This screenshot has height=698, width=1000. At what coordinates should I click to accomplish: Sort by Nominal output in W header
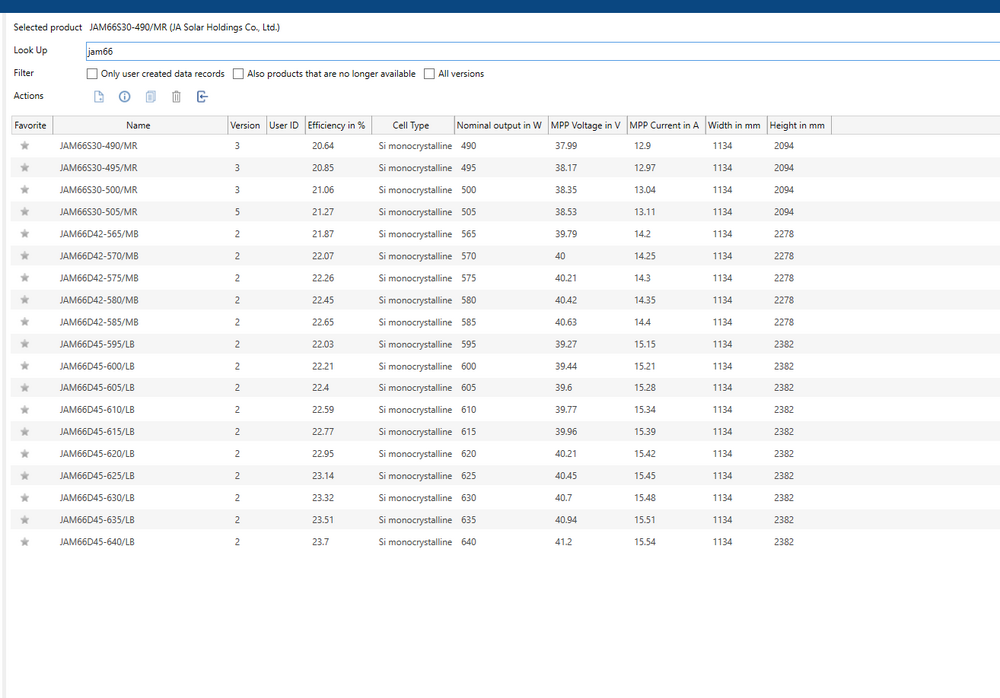pos(498,126)
